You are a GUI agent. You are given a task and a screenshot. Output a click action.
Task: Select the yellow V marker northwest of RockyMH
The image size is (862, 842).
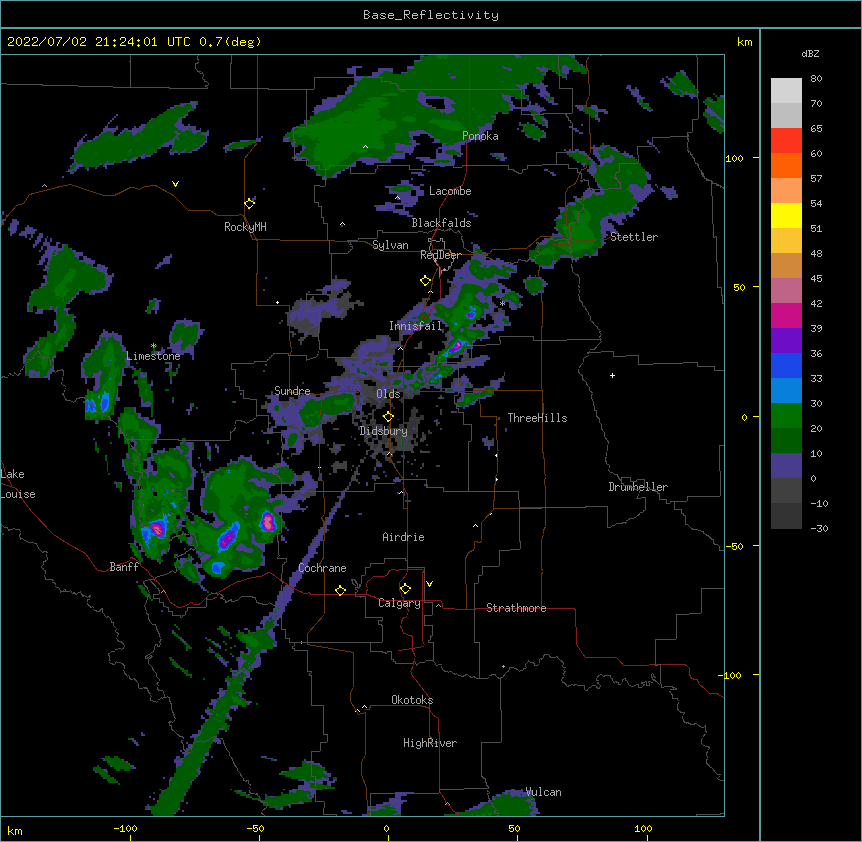point(175,184)
